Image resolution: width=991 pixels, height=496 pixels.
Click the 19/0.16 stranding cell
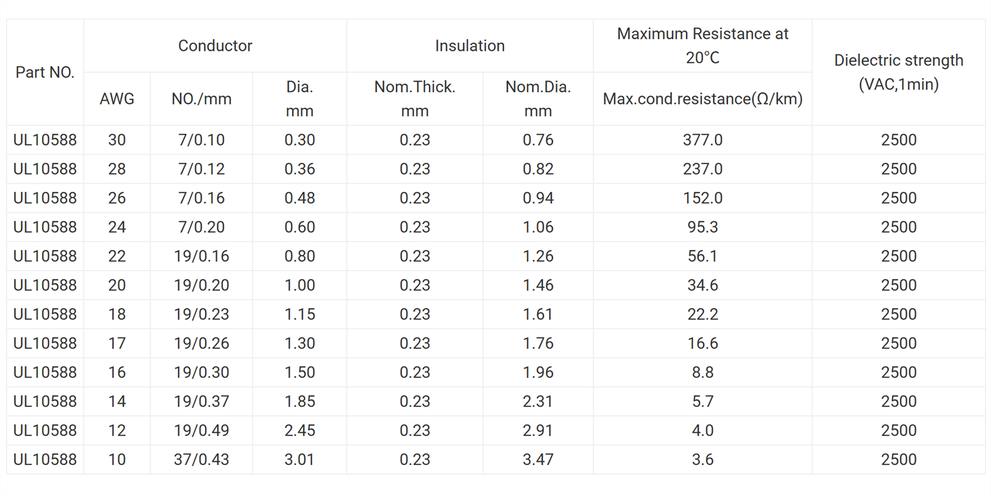point(201,256)
